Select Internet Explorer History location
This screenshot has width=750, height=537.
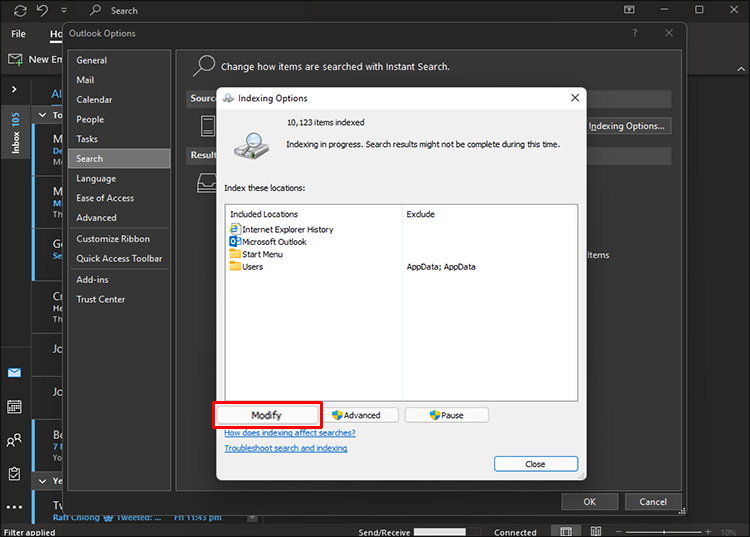287,229
